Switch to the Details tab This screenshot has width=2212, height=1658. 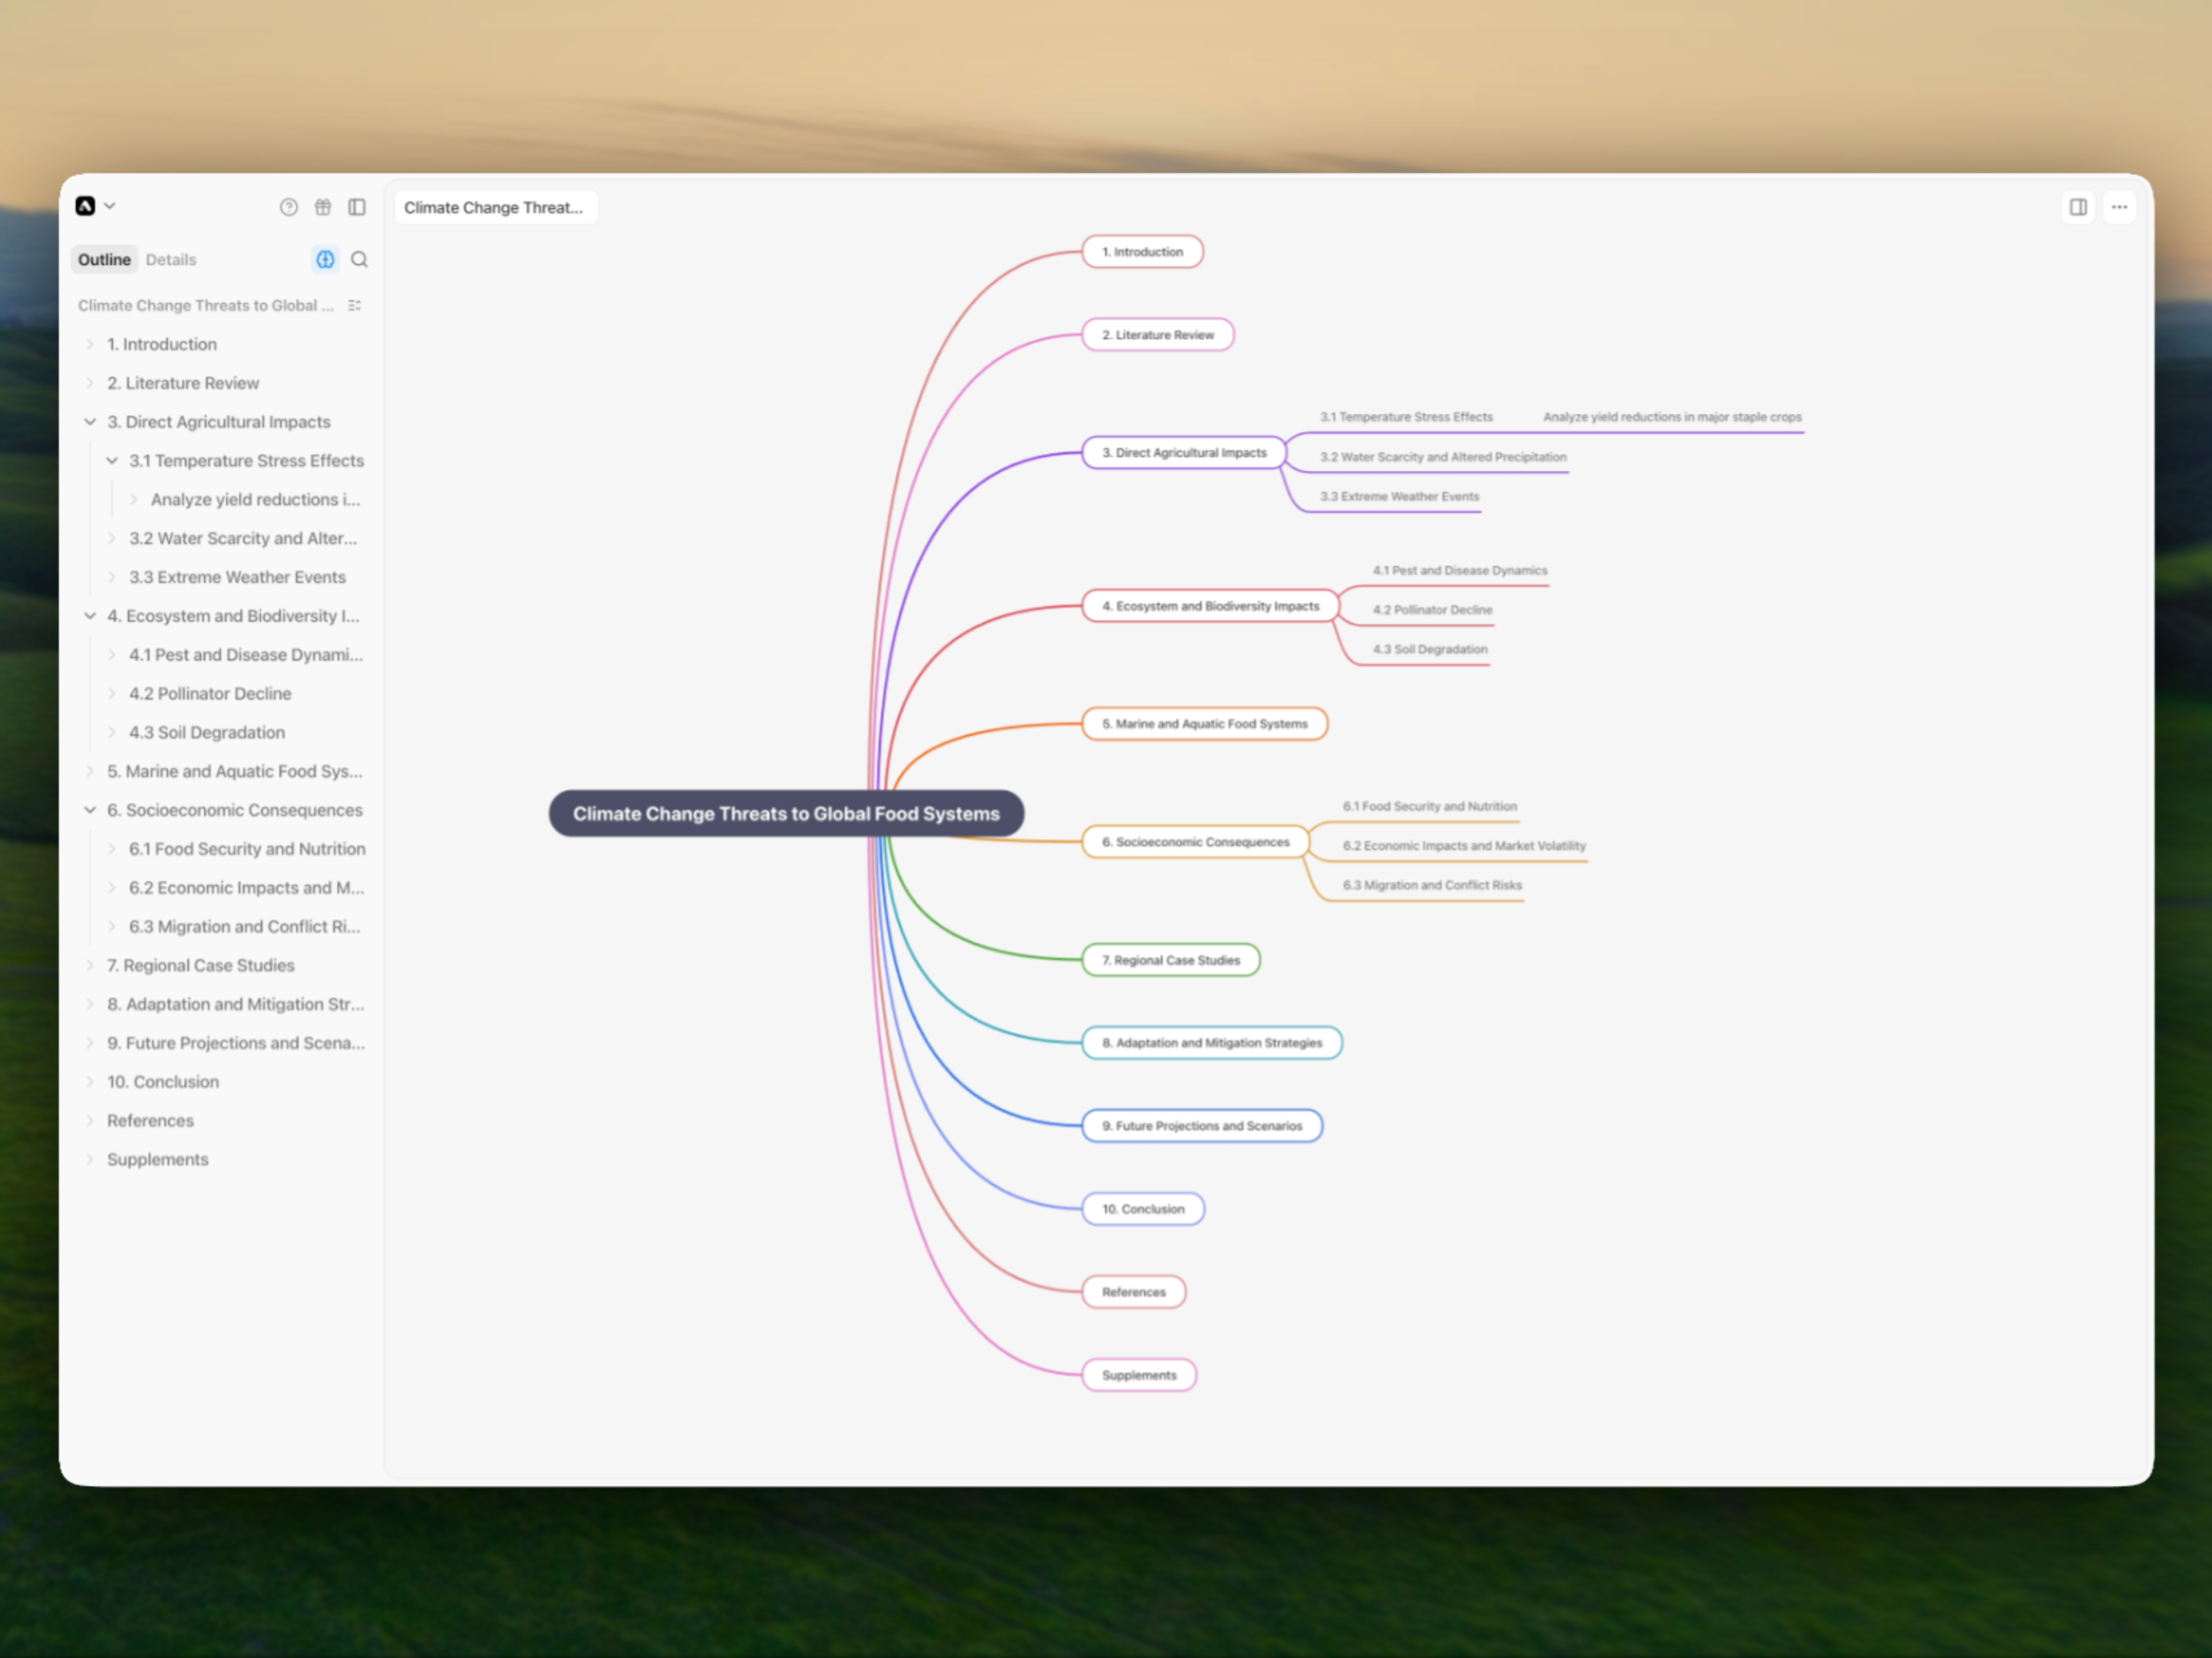[171, 259]
